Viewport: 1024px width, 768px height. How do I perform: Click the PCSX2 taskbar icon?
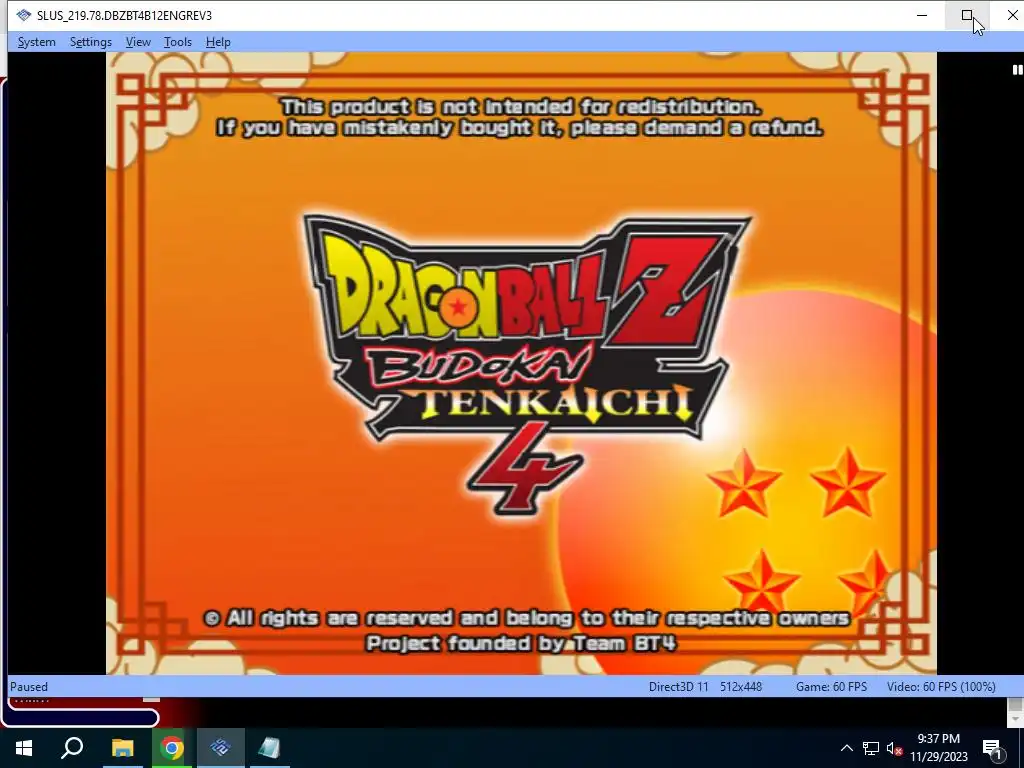221,748
